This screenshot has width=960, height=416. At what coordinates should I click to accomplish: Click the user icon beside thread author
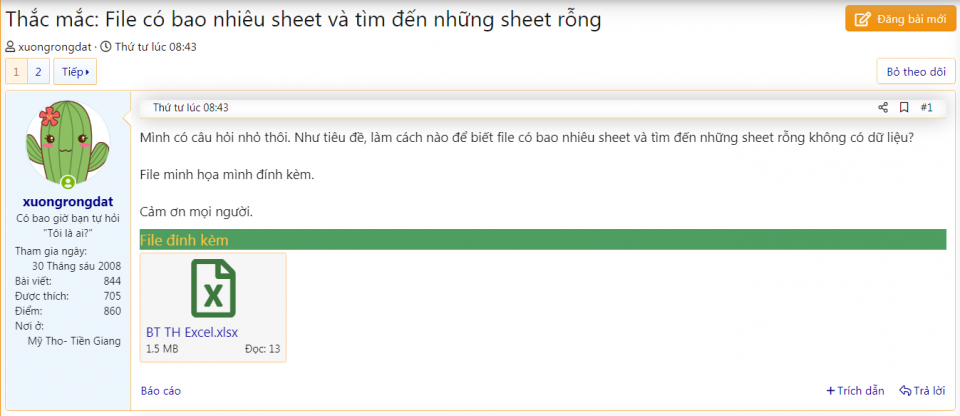pyautogui.click(x=10, y=47)
